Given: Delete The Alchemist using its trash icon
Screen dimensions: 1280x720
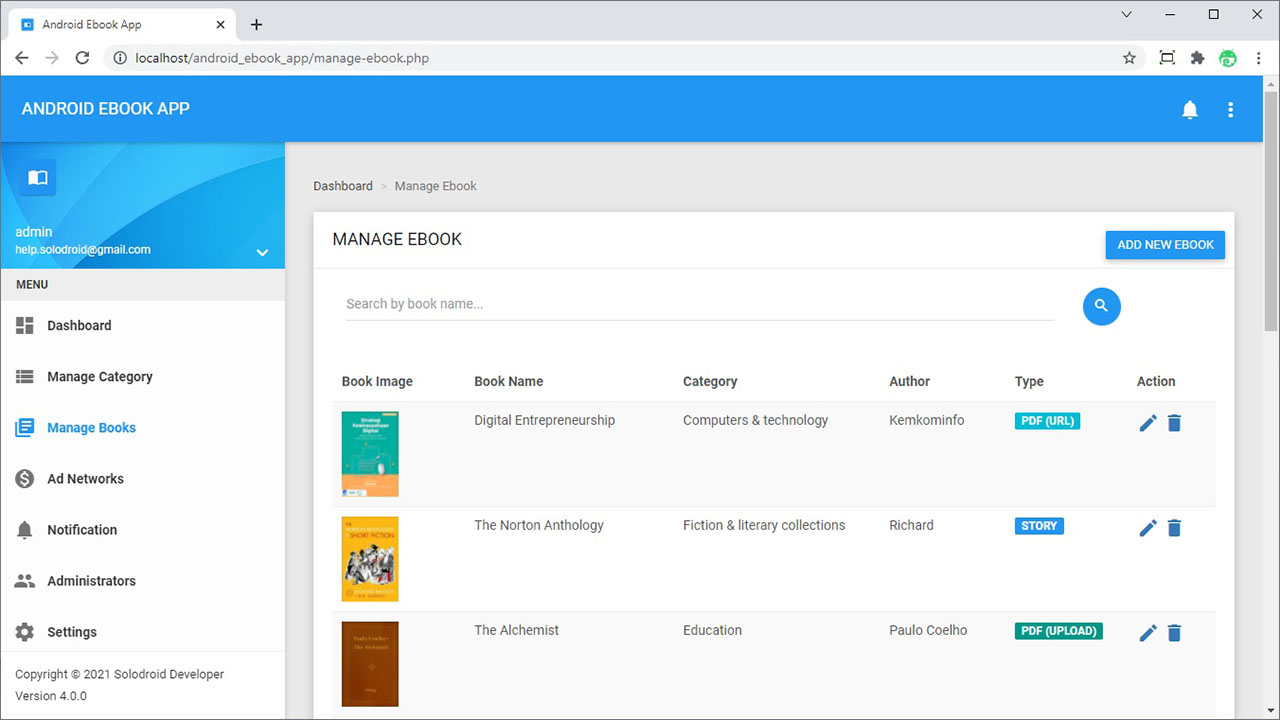Looking at the screenshot, I should pyautogui.click(x=1174, y=632).
